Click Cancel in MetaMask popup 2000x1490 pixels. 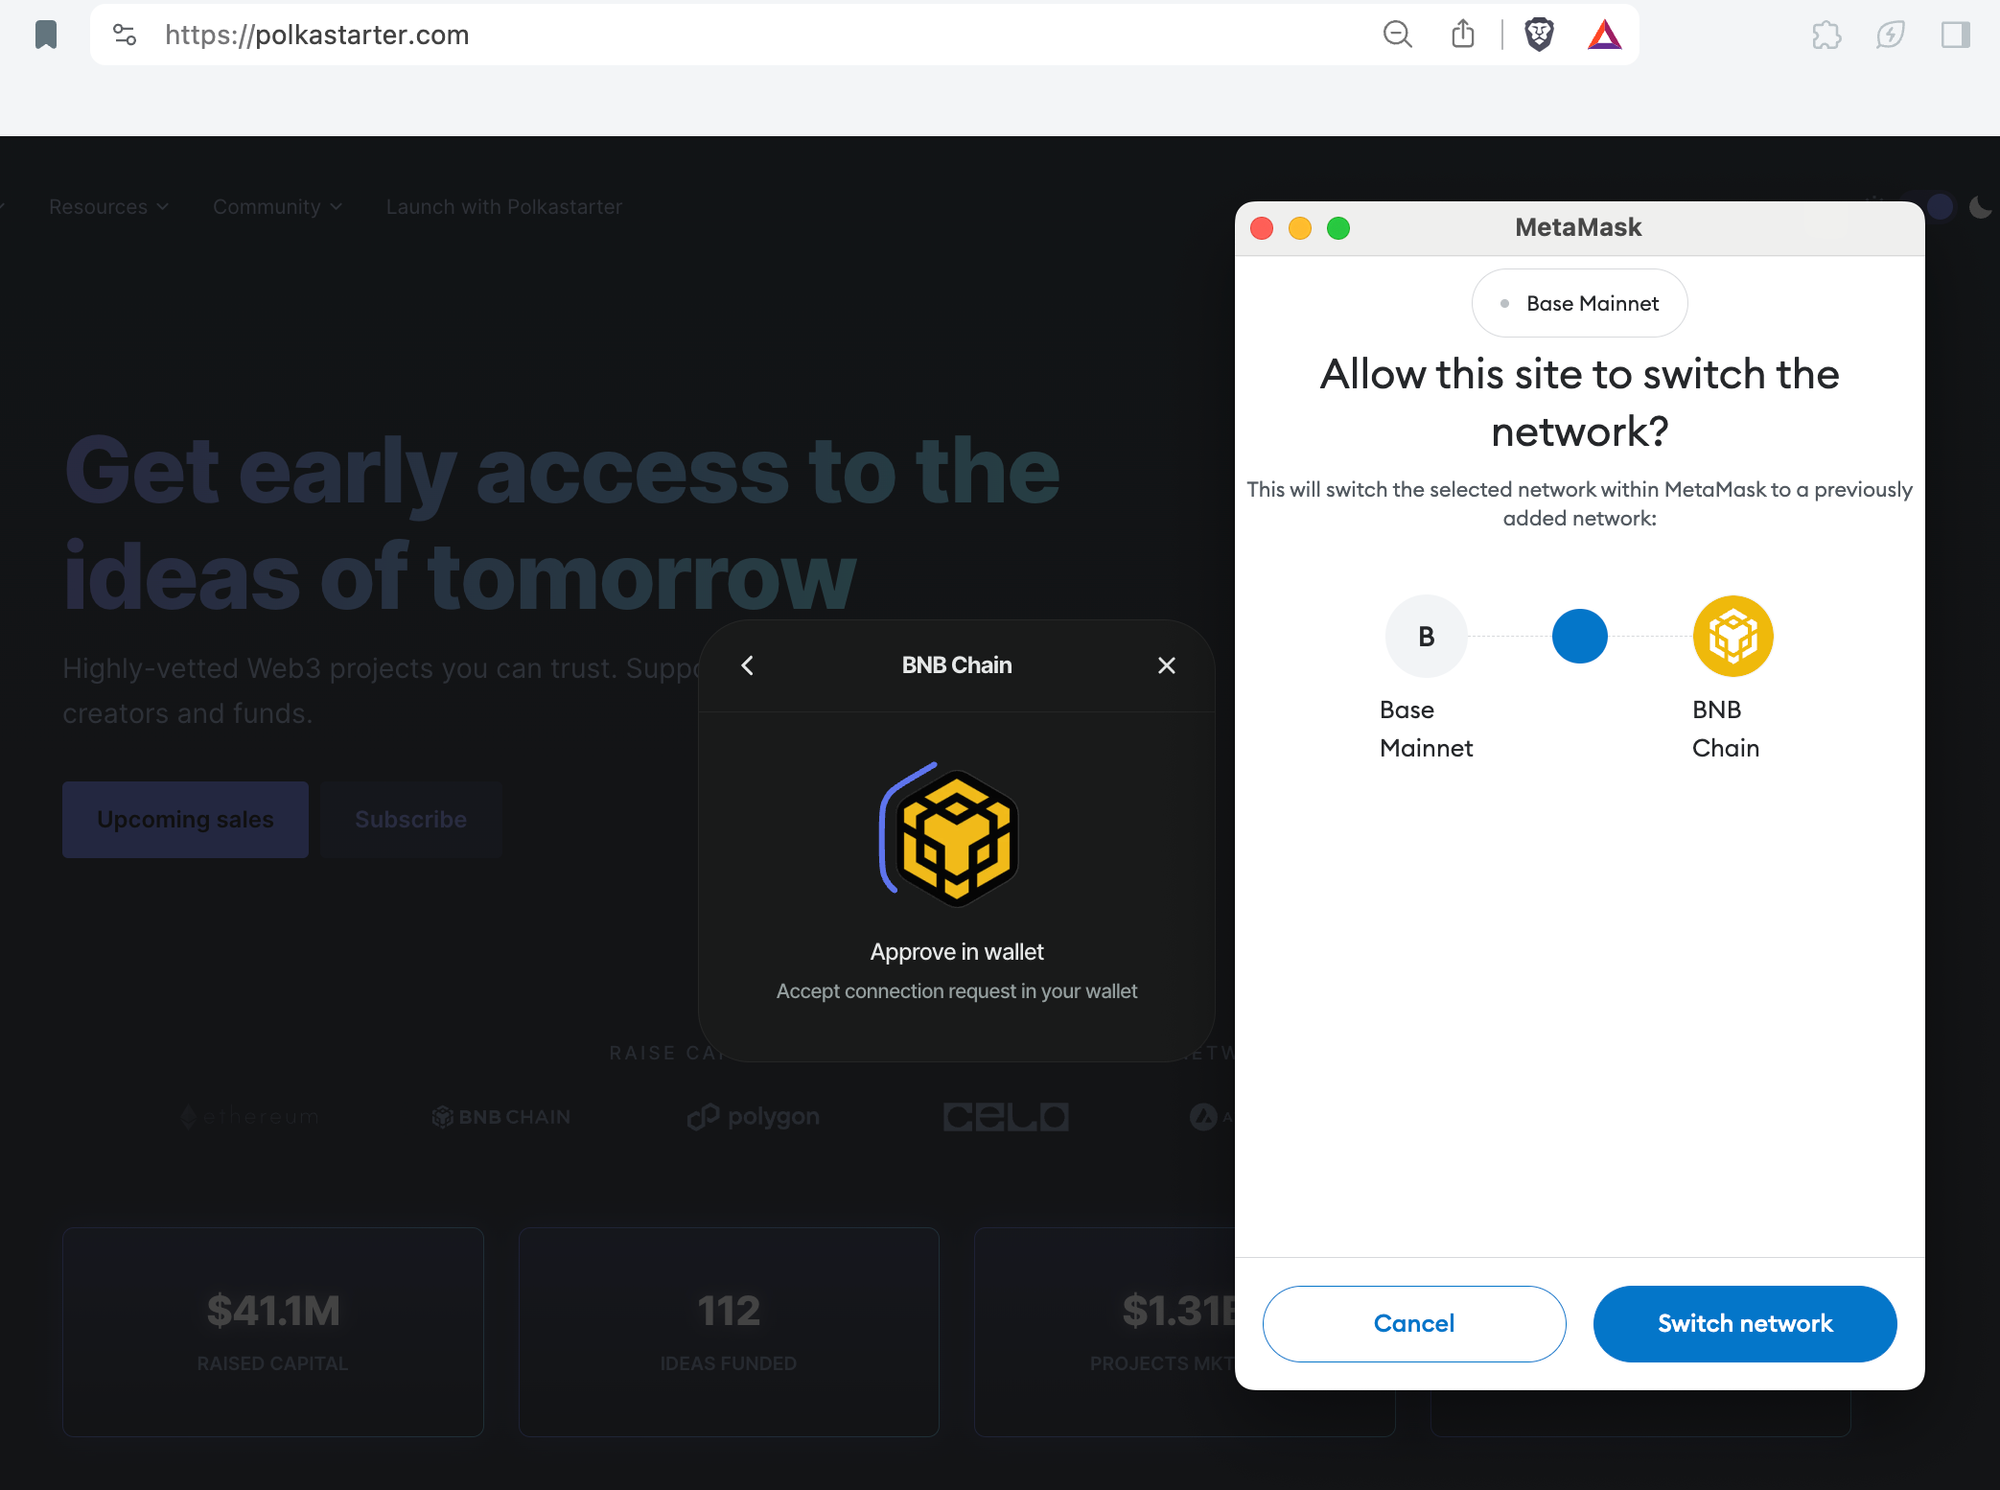[1413, 1323]
